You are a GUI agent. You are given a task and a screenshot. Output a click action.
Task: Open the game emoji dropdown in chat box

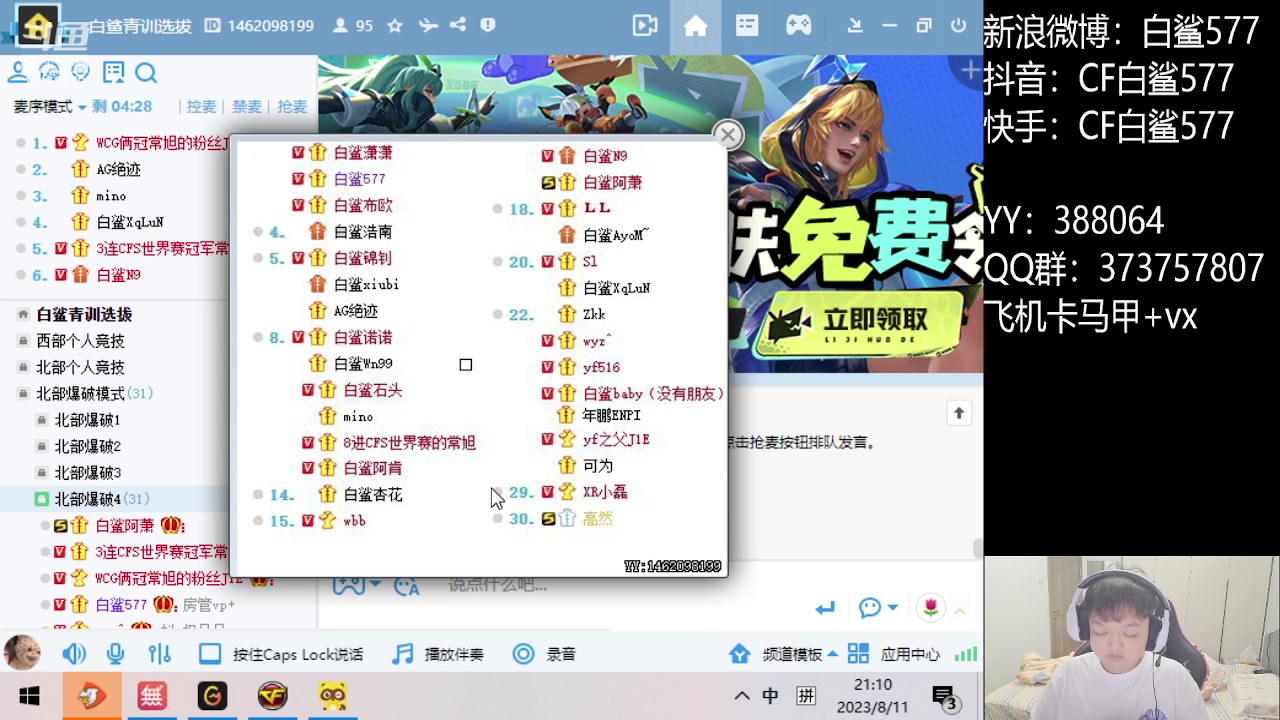[x=375, y=584]
